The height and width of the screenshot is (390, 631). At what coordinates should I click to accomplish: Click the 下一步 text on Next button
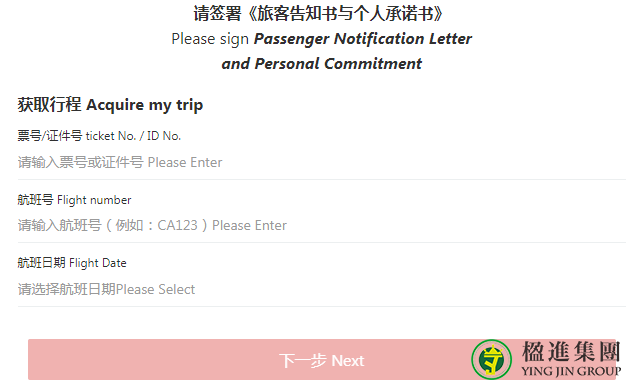pyautogui.click(x=303, y=361)
